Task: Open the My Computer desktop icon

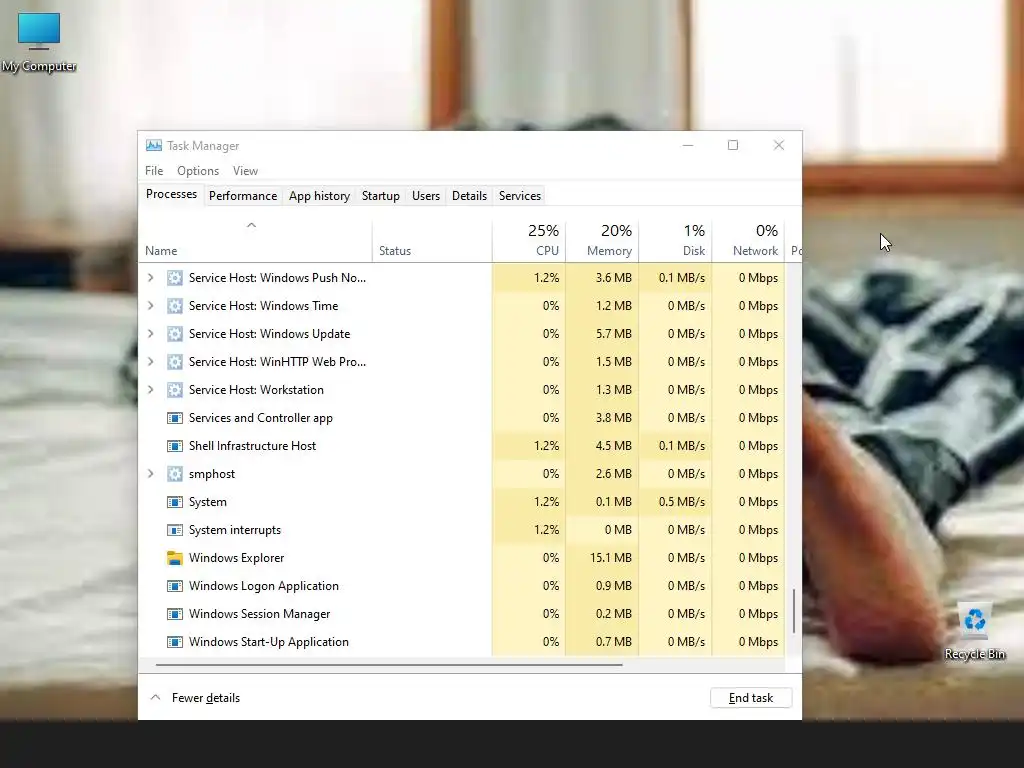Action: click(39, 42)
